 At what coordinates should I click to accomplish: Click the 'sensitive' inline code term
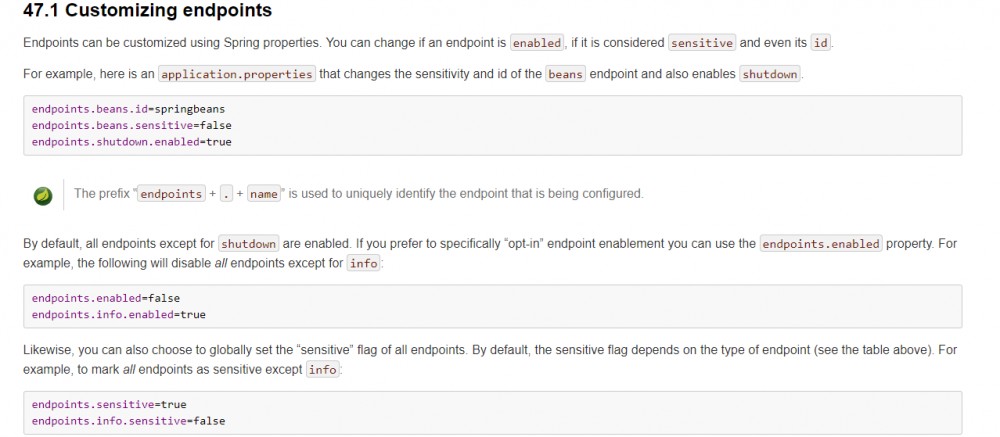[702, 43]
